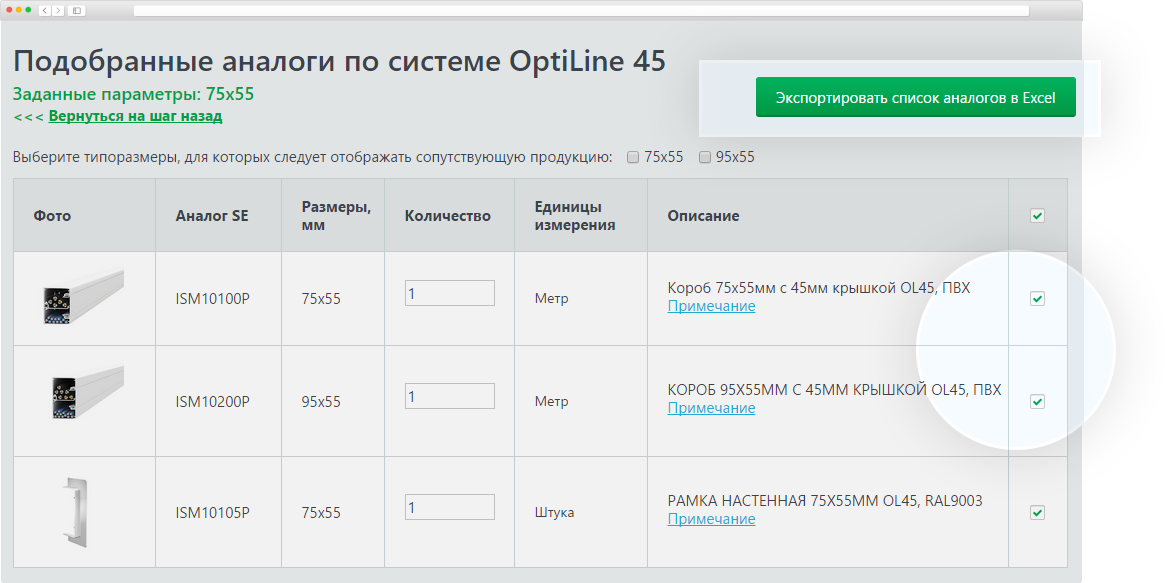Open 'Примечание' link for the 75x55 короб

(x=711, y=306)
